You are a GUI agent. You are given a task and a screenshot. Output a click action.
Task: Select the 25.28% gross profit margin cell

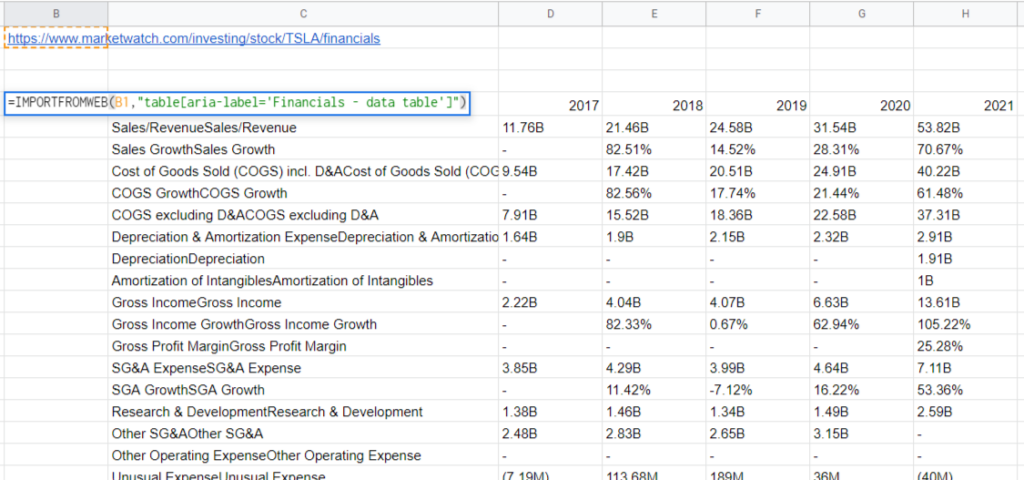coord(966,346)
